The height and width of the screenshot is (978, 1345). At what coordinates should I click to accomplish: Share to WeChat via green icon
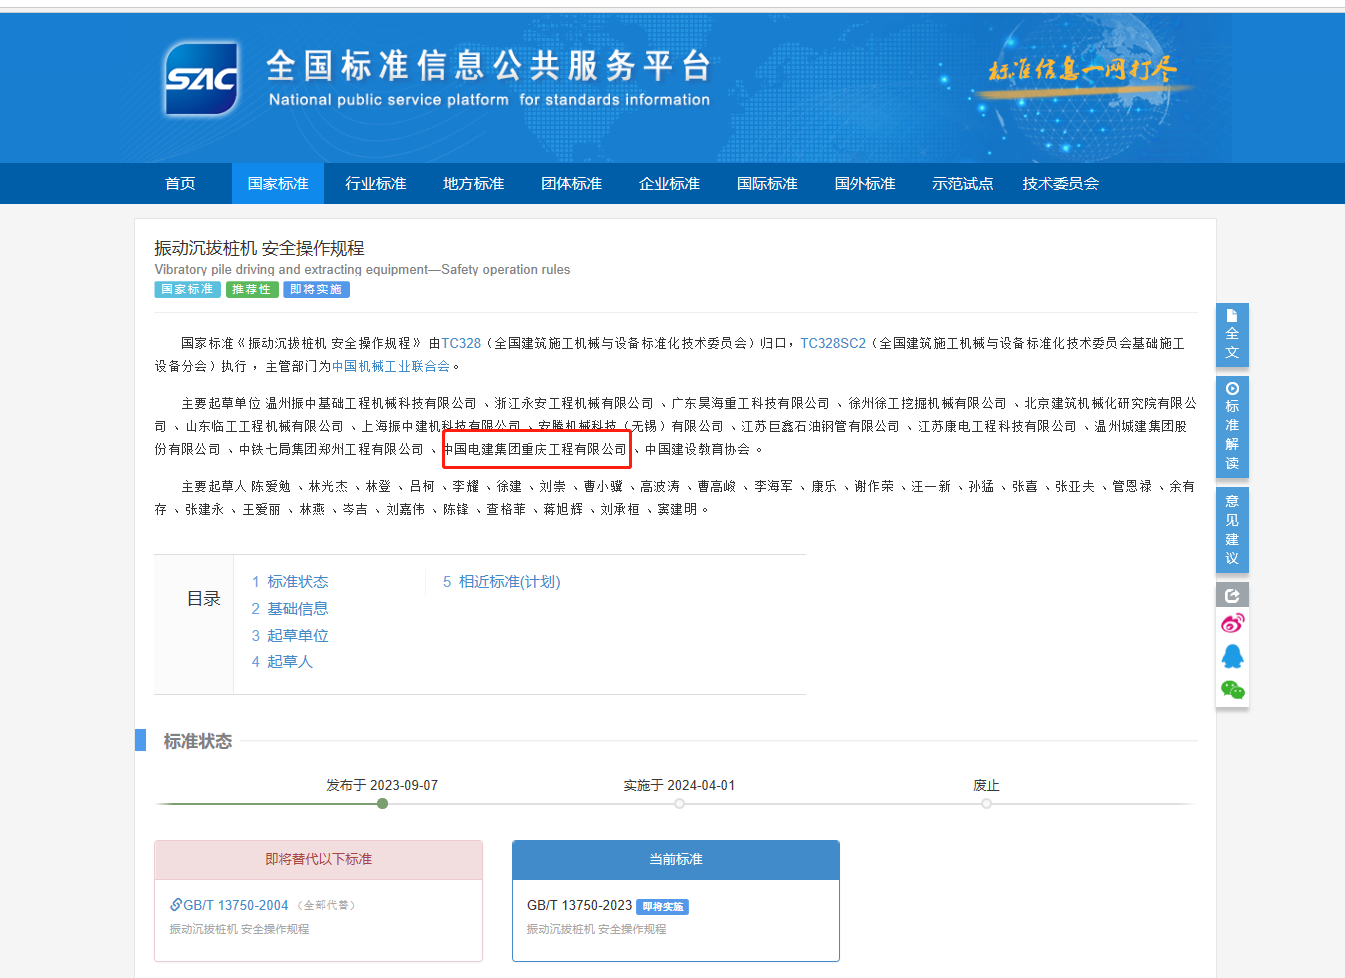point(1232,690)
